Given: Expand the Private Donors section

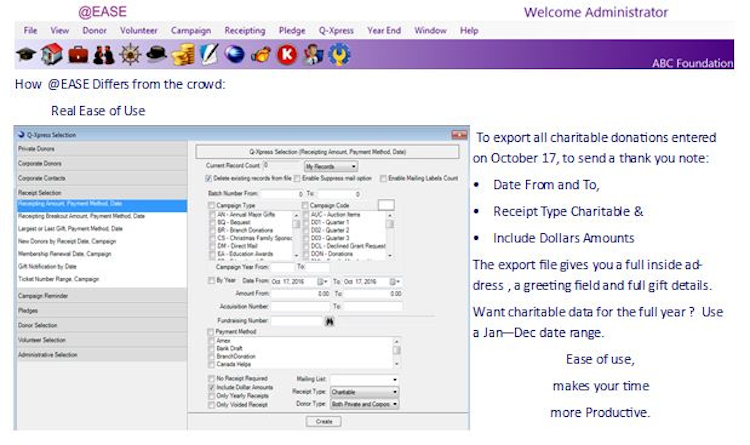Looking at the screenshot, I should [102, 149].
